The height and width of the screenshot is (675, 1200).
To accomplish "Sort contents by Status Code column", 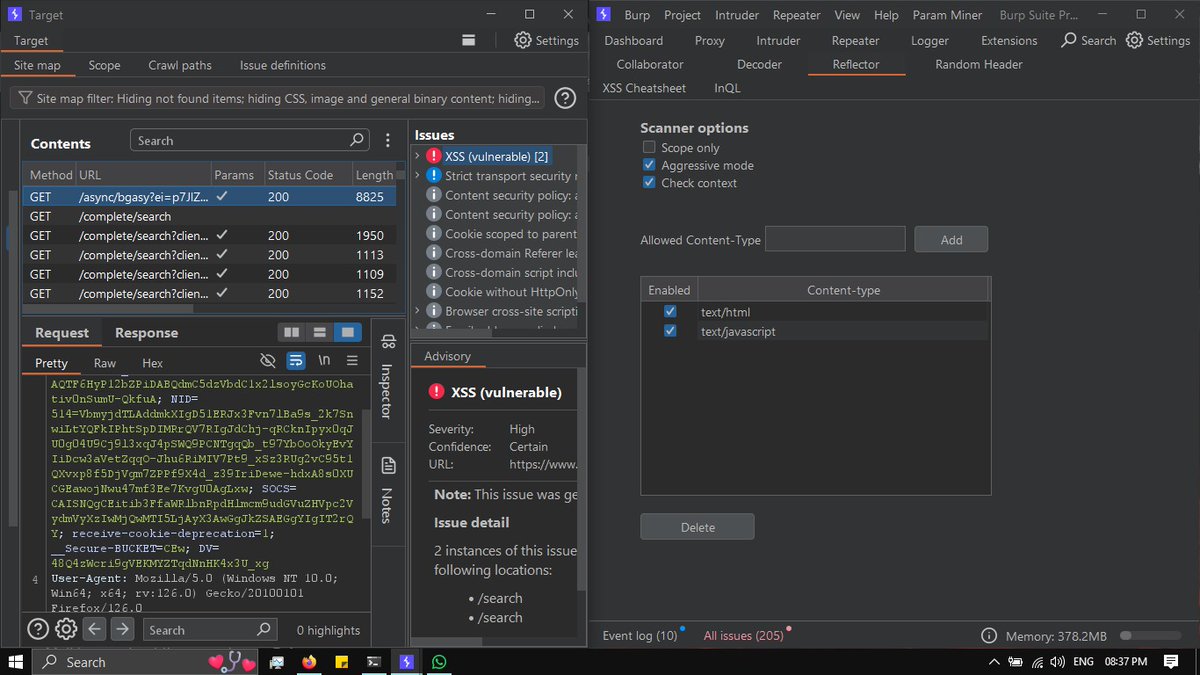I will pyautogui.click(x=307, y=175).
